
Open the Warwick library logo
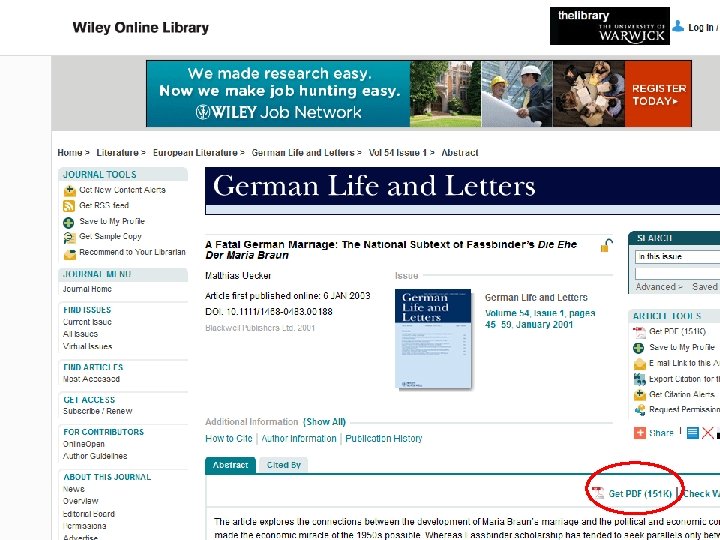pyautogui.click(x=609, y=26)
